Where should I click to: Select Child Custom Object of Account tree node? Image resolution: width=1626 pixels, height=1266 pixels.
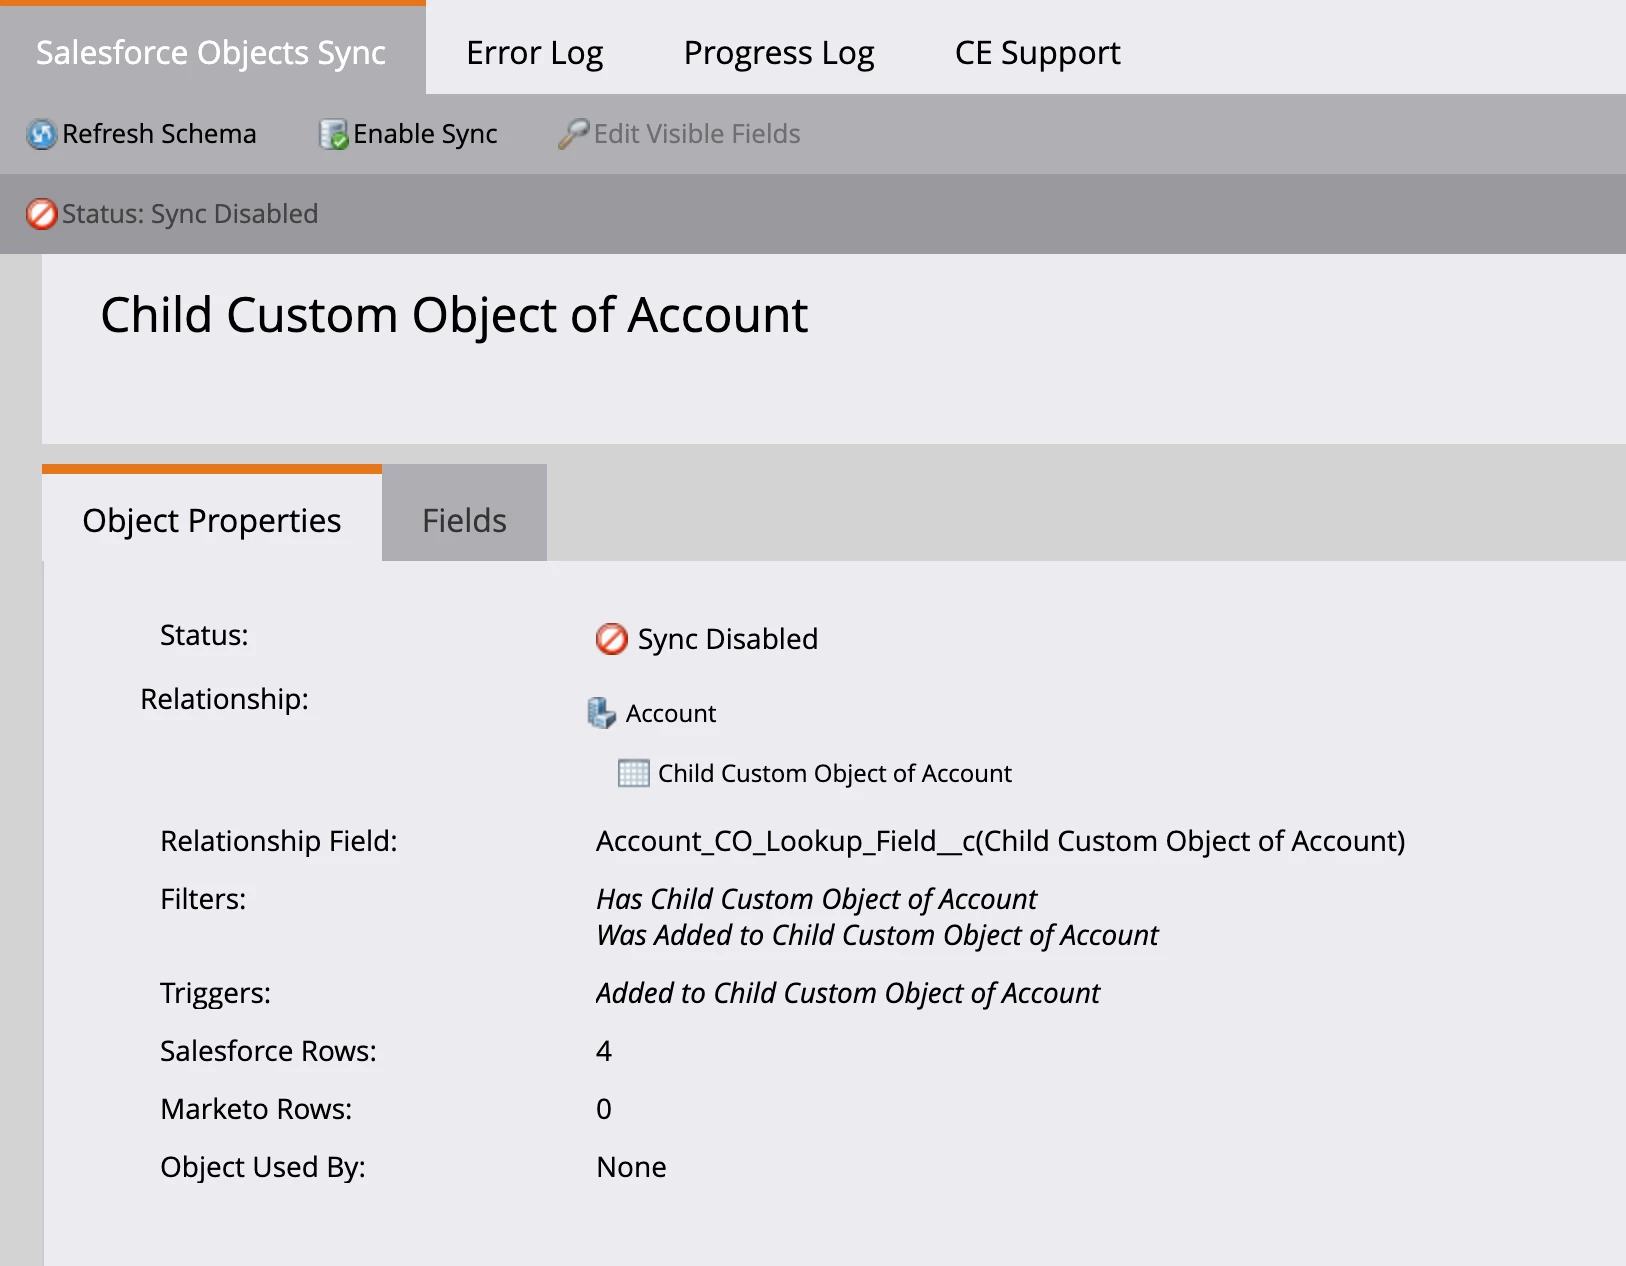[x=835, y=773]
